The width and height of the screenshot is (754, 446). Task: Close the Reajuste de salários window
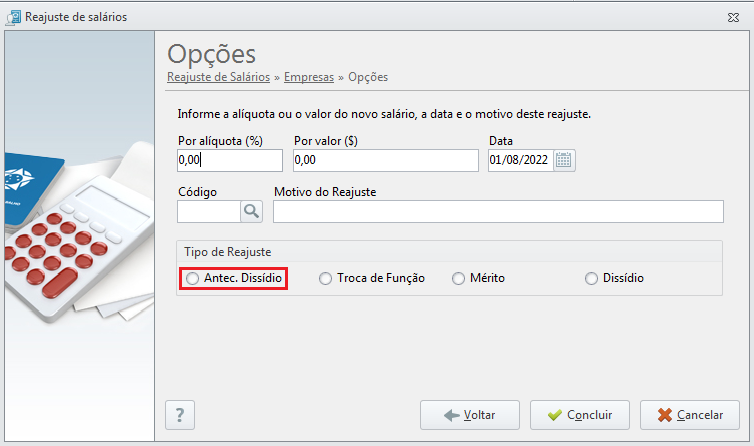coord(733,18)
